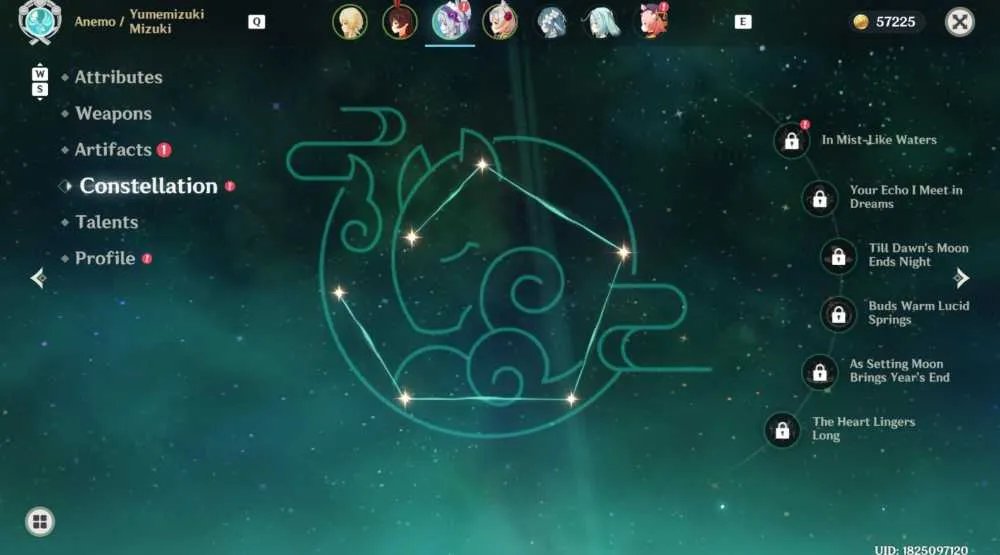Open the Buds Warm Lucid Springs lock icon
This screenshot has height=555, width=1000.
838,314
